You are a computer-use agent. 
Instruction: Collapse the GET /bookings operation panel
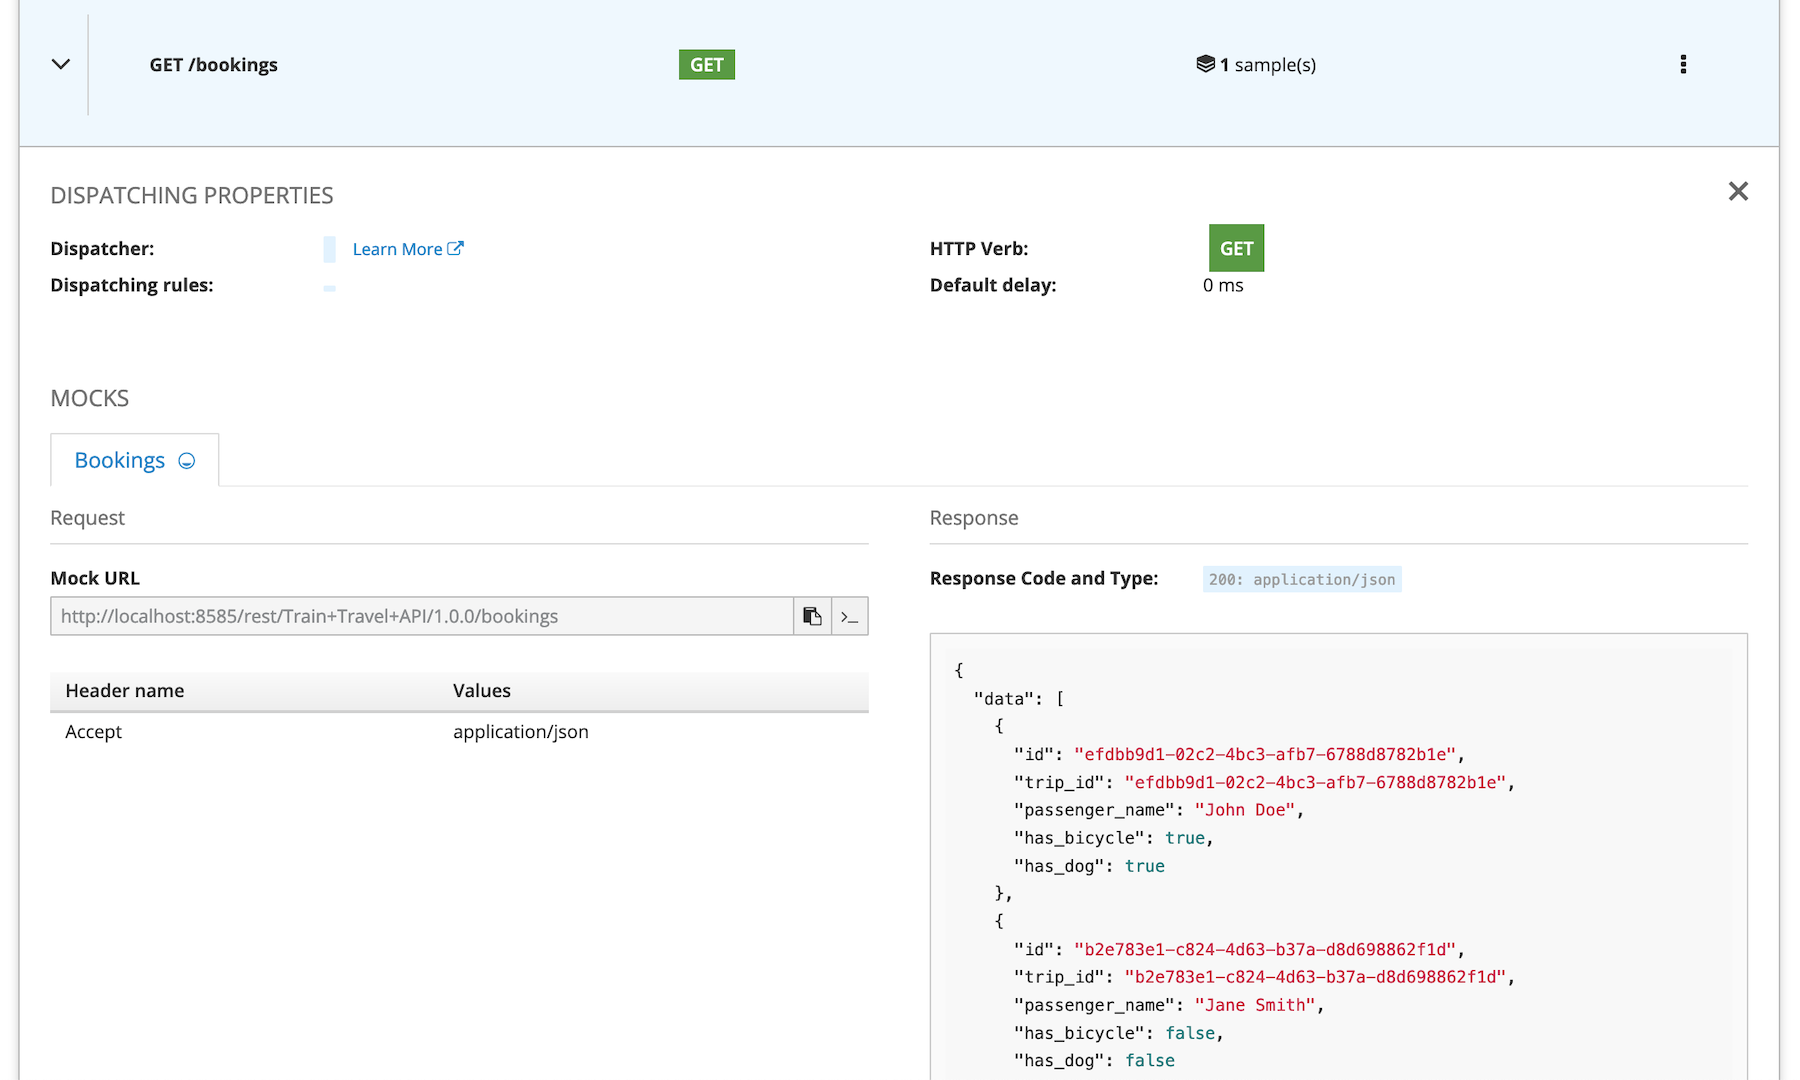coord(60,64)
